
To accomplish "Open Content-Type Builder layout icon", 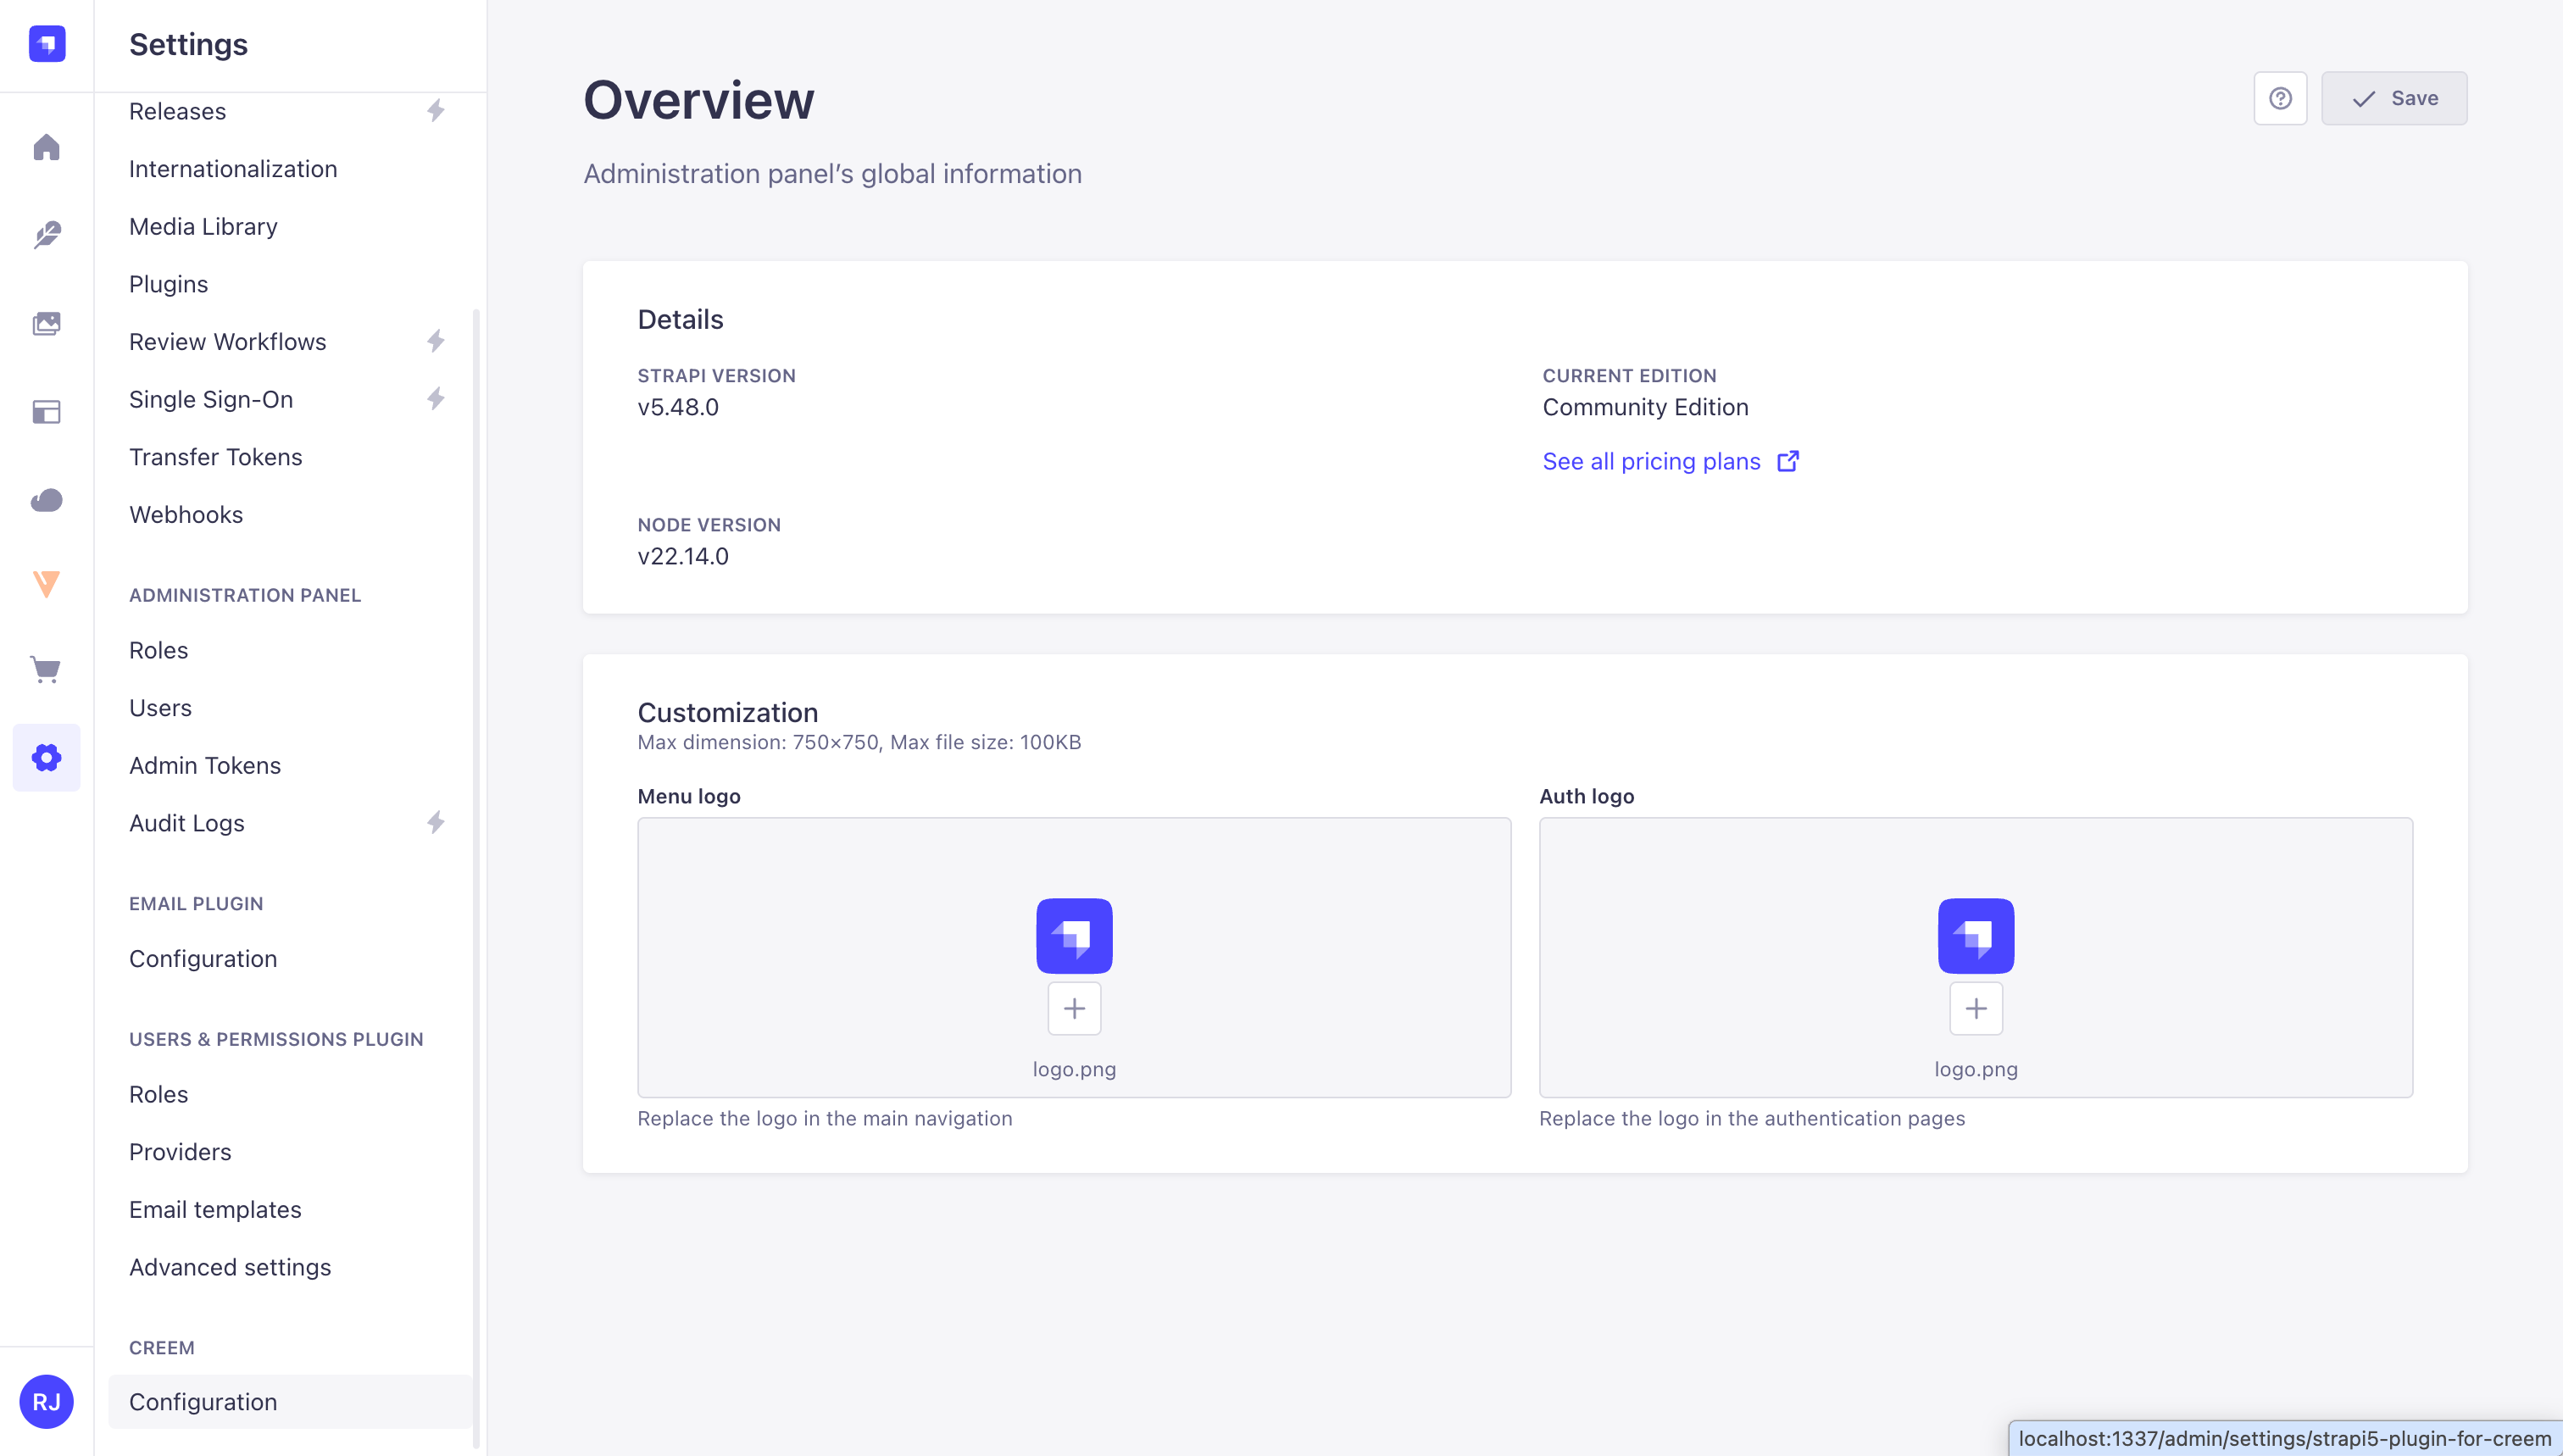I will coord(47,411).
